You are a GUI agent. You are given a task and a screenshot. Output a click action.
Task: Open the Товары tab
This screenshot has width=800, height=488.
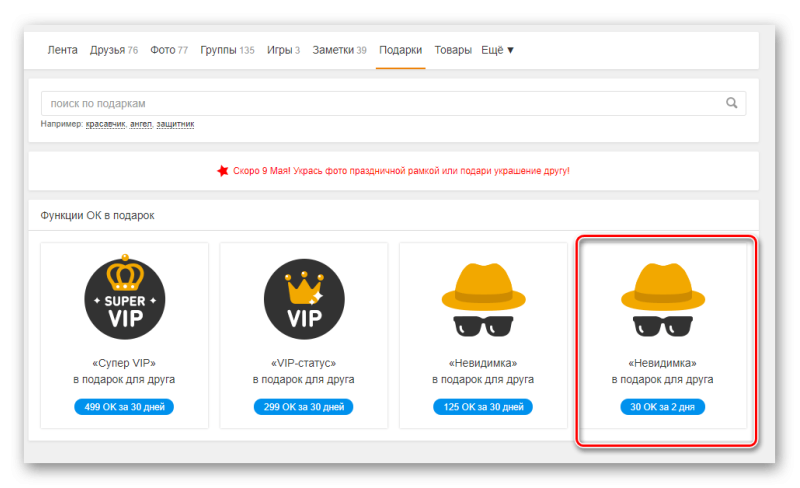(453, 50)
